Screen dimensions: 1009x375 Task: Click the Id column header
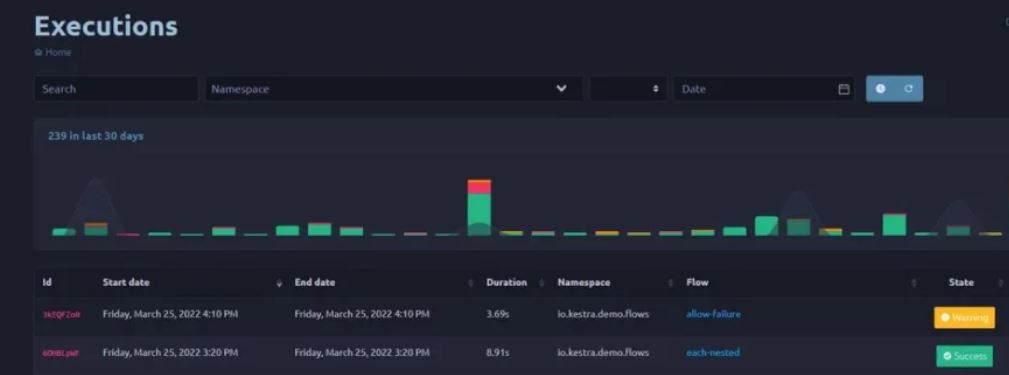pyautogui.click(x=47, y=282)
